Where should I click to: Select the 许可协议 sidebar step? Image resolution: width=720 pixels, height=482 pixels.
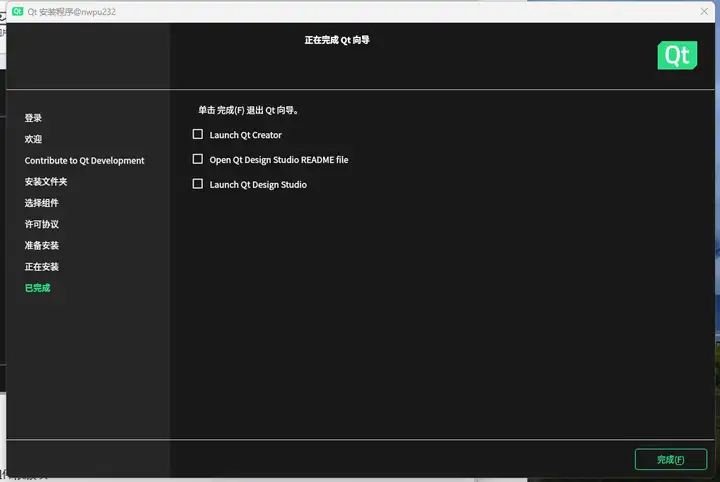[x=42, y=224]
